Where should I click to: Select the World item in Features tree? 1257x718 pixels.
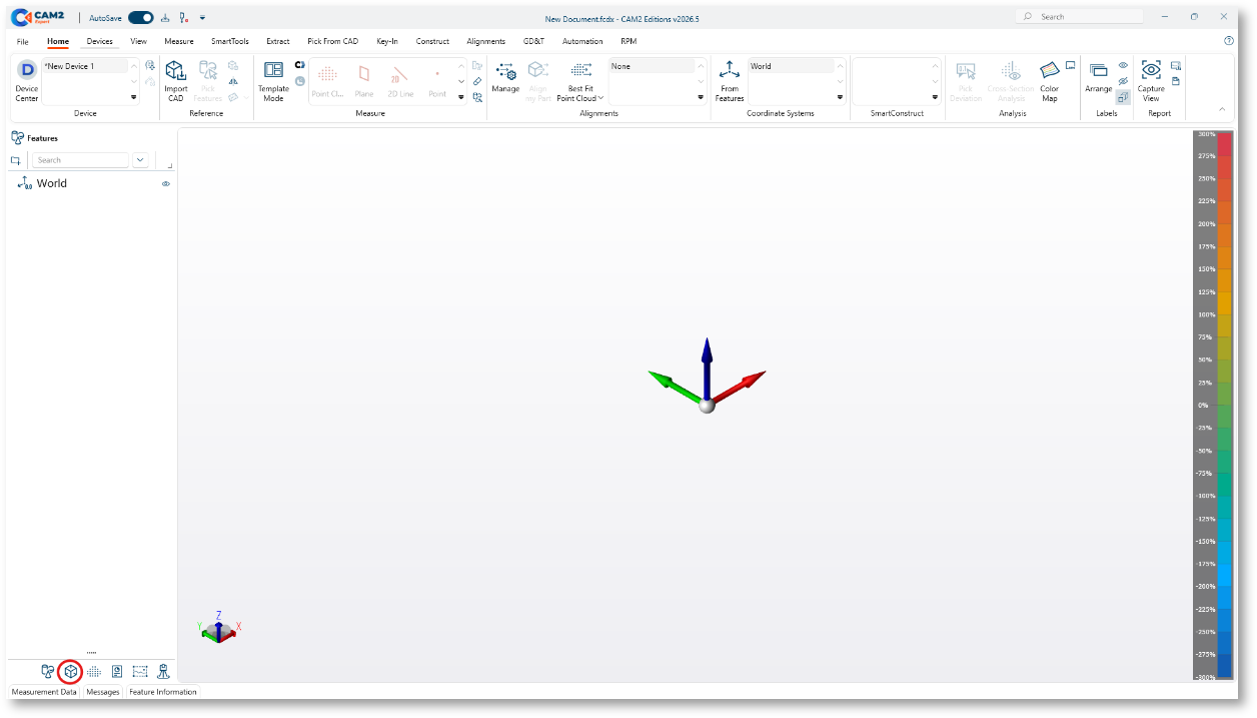[x=52, y=184]
